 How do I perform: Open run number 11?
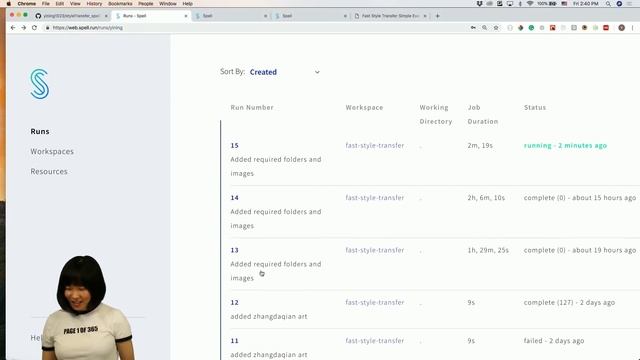tap(234, 341)
